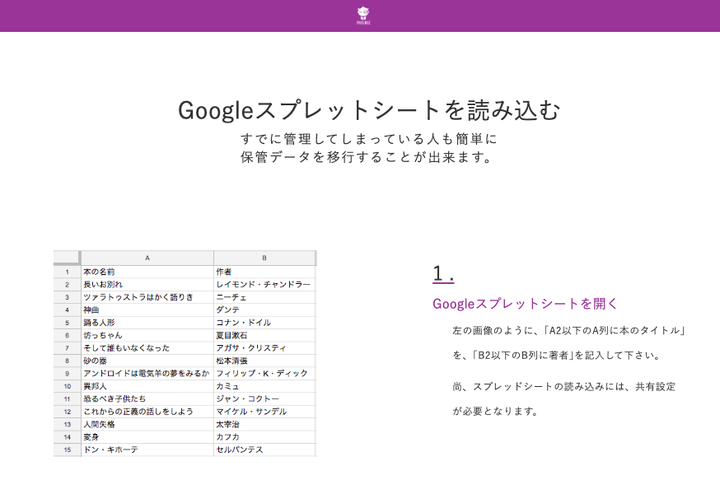This screenshot has width=720, height=479.
Task: Click cell 'カミュ'
Action: coord(264,386)
